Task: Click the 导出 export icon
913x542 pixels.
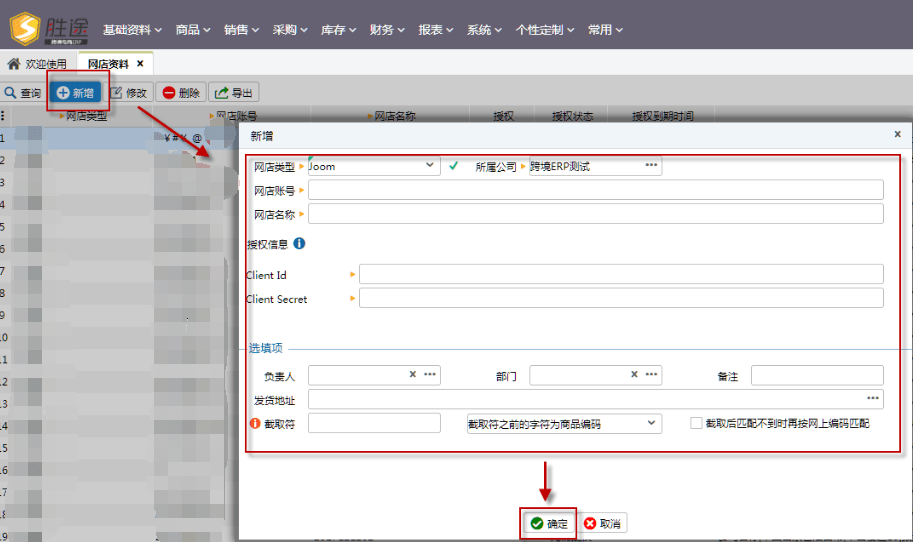Action: 221,93
